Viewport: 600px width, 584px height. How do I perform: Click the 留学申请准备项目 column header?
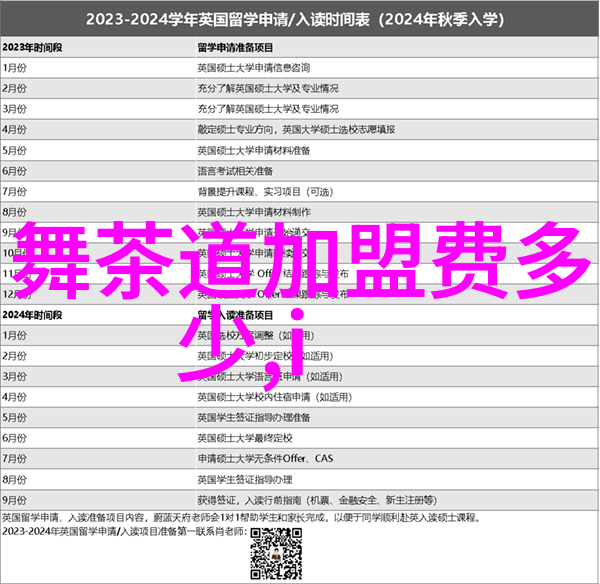click(x=238, y=47)
